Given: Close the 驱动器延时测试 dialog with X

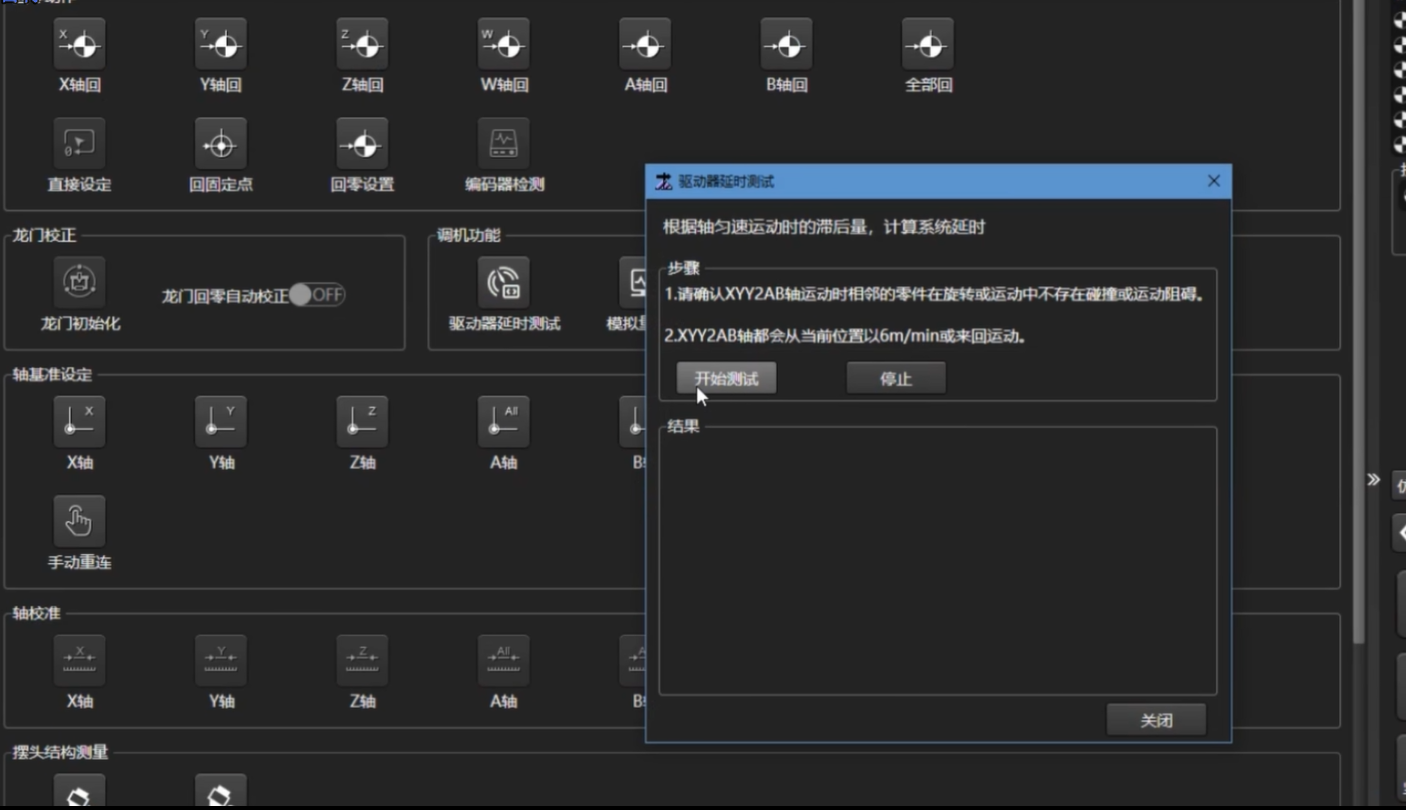Looking at the screenshot, I should coord(1213,181).
